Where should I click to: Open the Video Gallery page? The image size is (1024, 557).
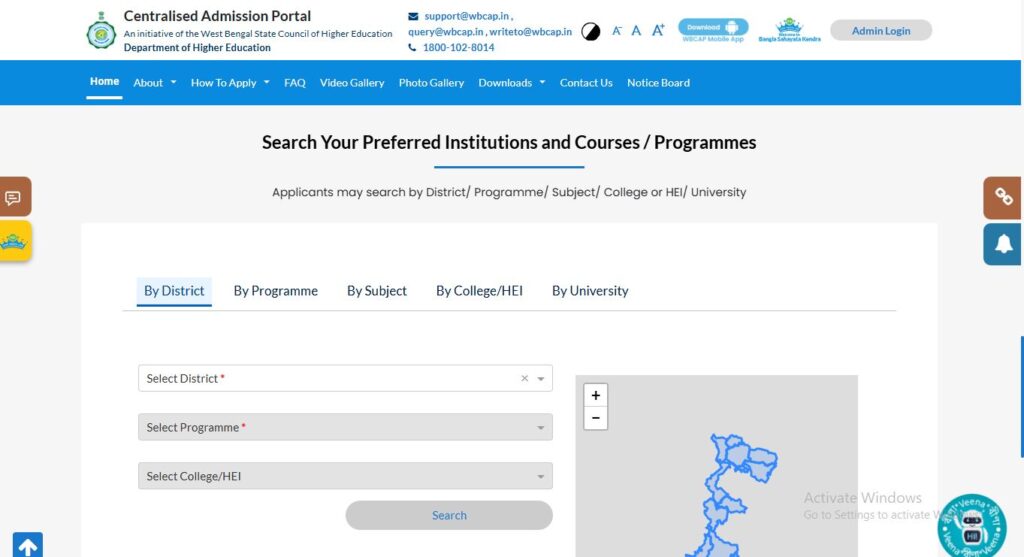(x=352, y=83)
